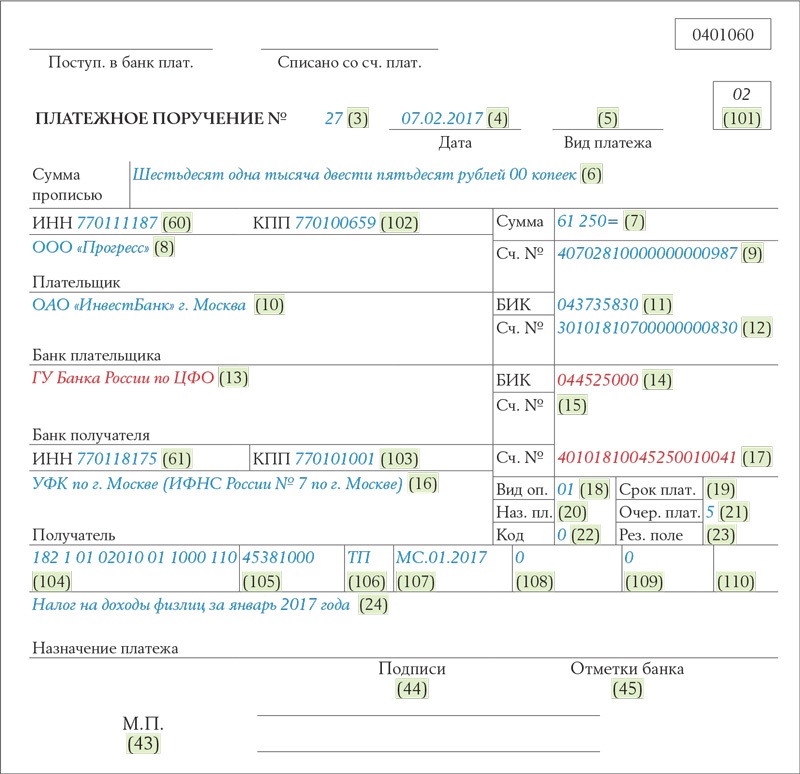800x774 pixels.
Task: Click recipient bank BIK 044525000
Action: click(x=598, y=380)
